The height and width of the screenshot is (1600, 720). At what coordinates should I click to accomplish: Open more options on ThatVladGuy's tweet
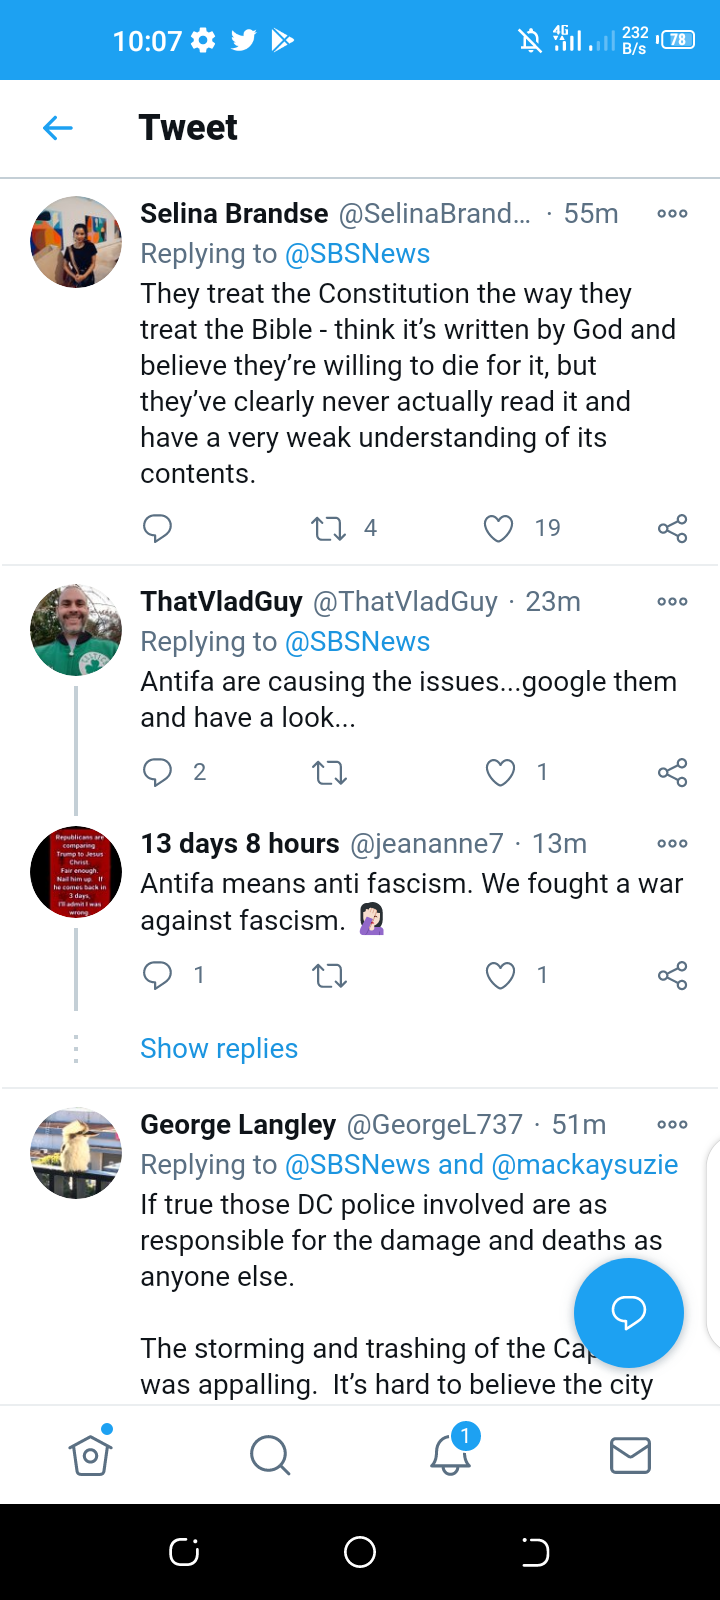pyautogui.click(x=672, y=602)
